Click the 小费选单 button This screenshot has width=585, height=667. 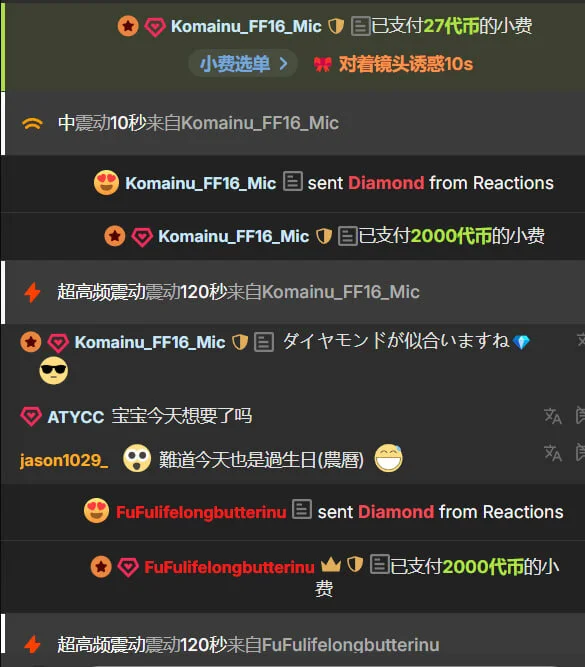243,64
